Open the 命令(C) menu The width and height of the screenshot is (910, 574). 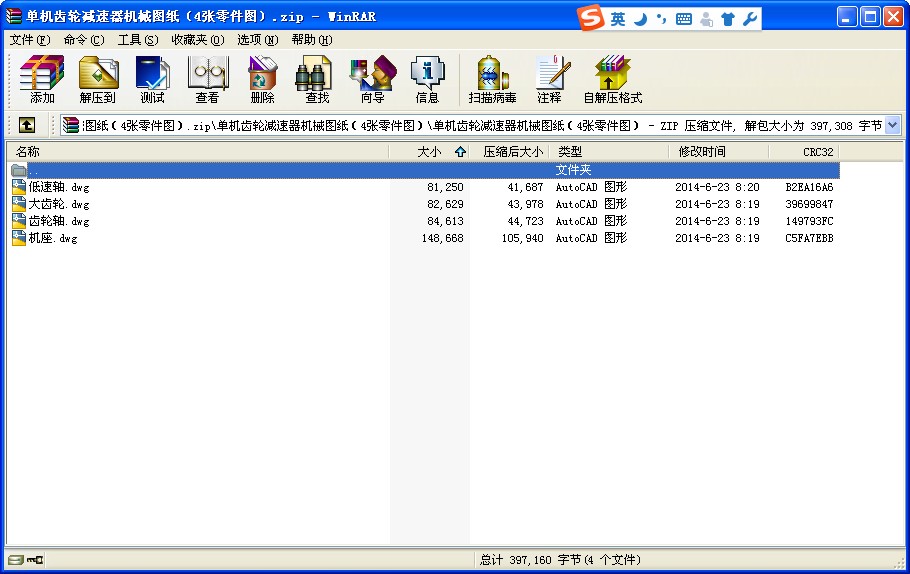[x=84, y=39]
